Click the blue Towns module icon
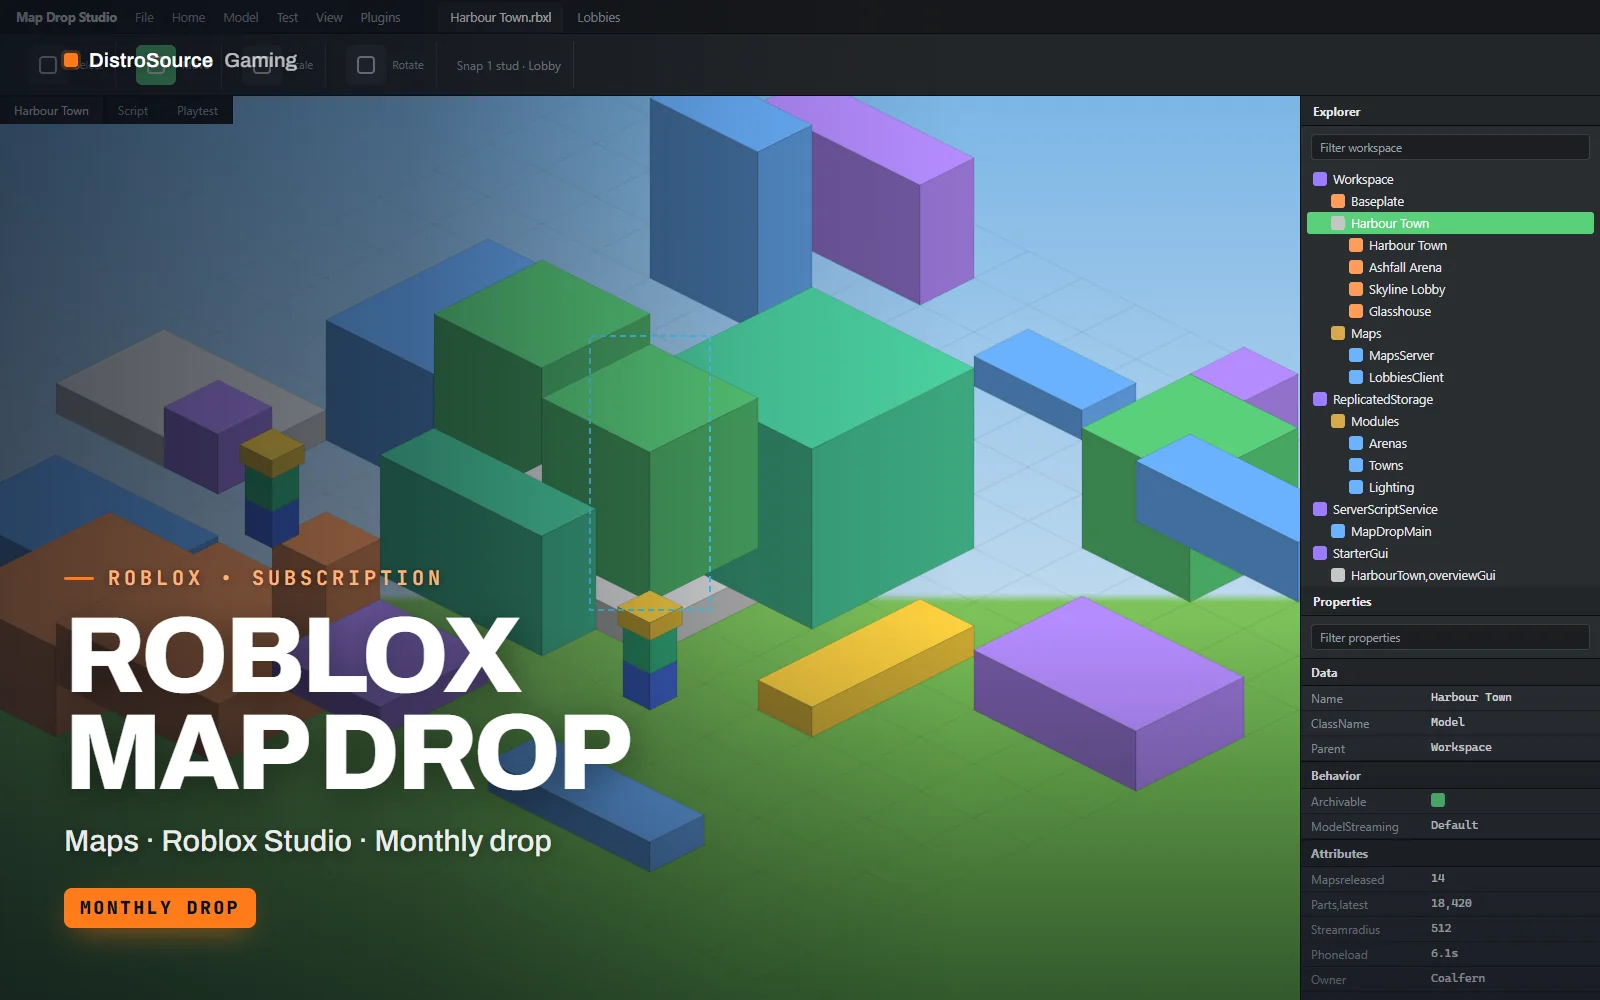The image size is (1600, 1000). (x=1356, y=465)
